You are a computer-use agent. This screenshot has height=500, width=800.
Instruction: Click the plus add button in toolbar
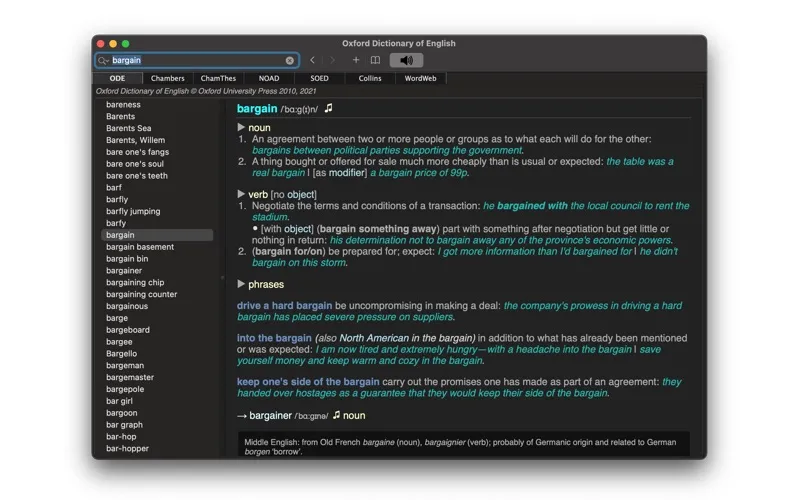coord(356,60)
